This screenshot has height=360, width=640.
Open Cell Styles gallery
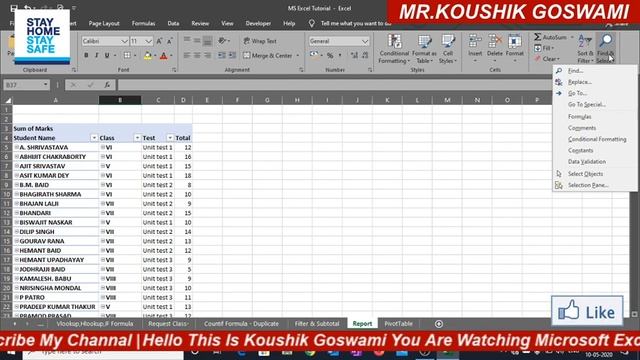(x=448, y=49)
